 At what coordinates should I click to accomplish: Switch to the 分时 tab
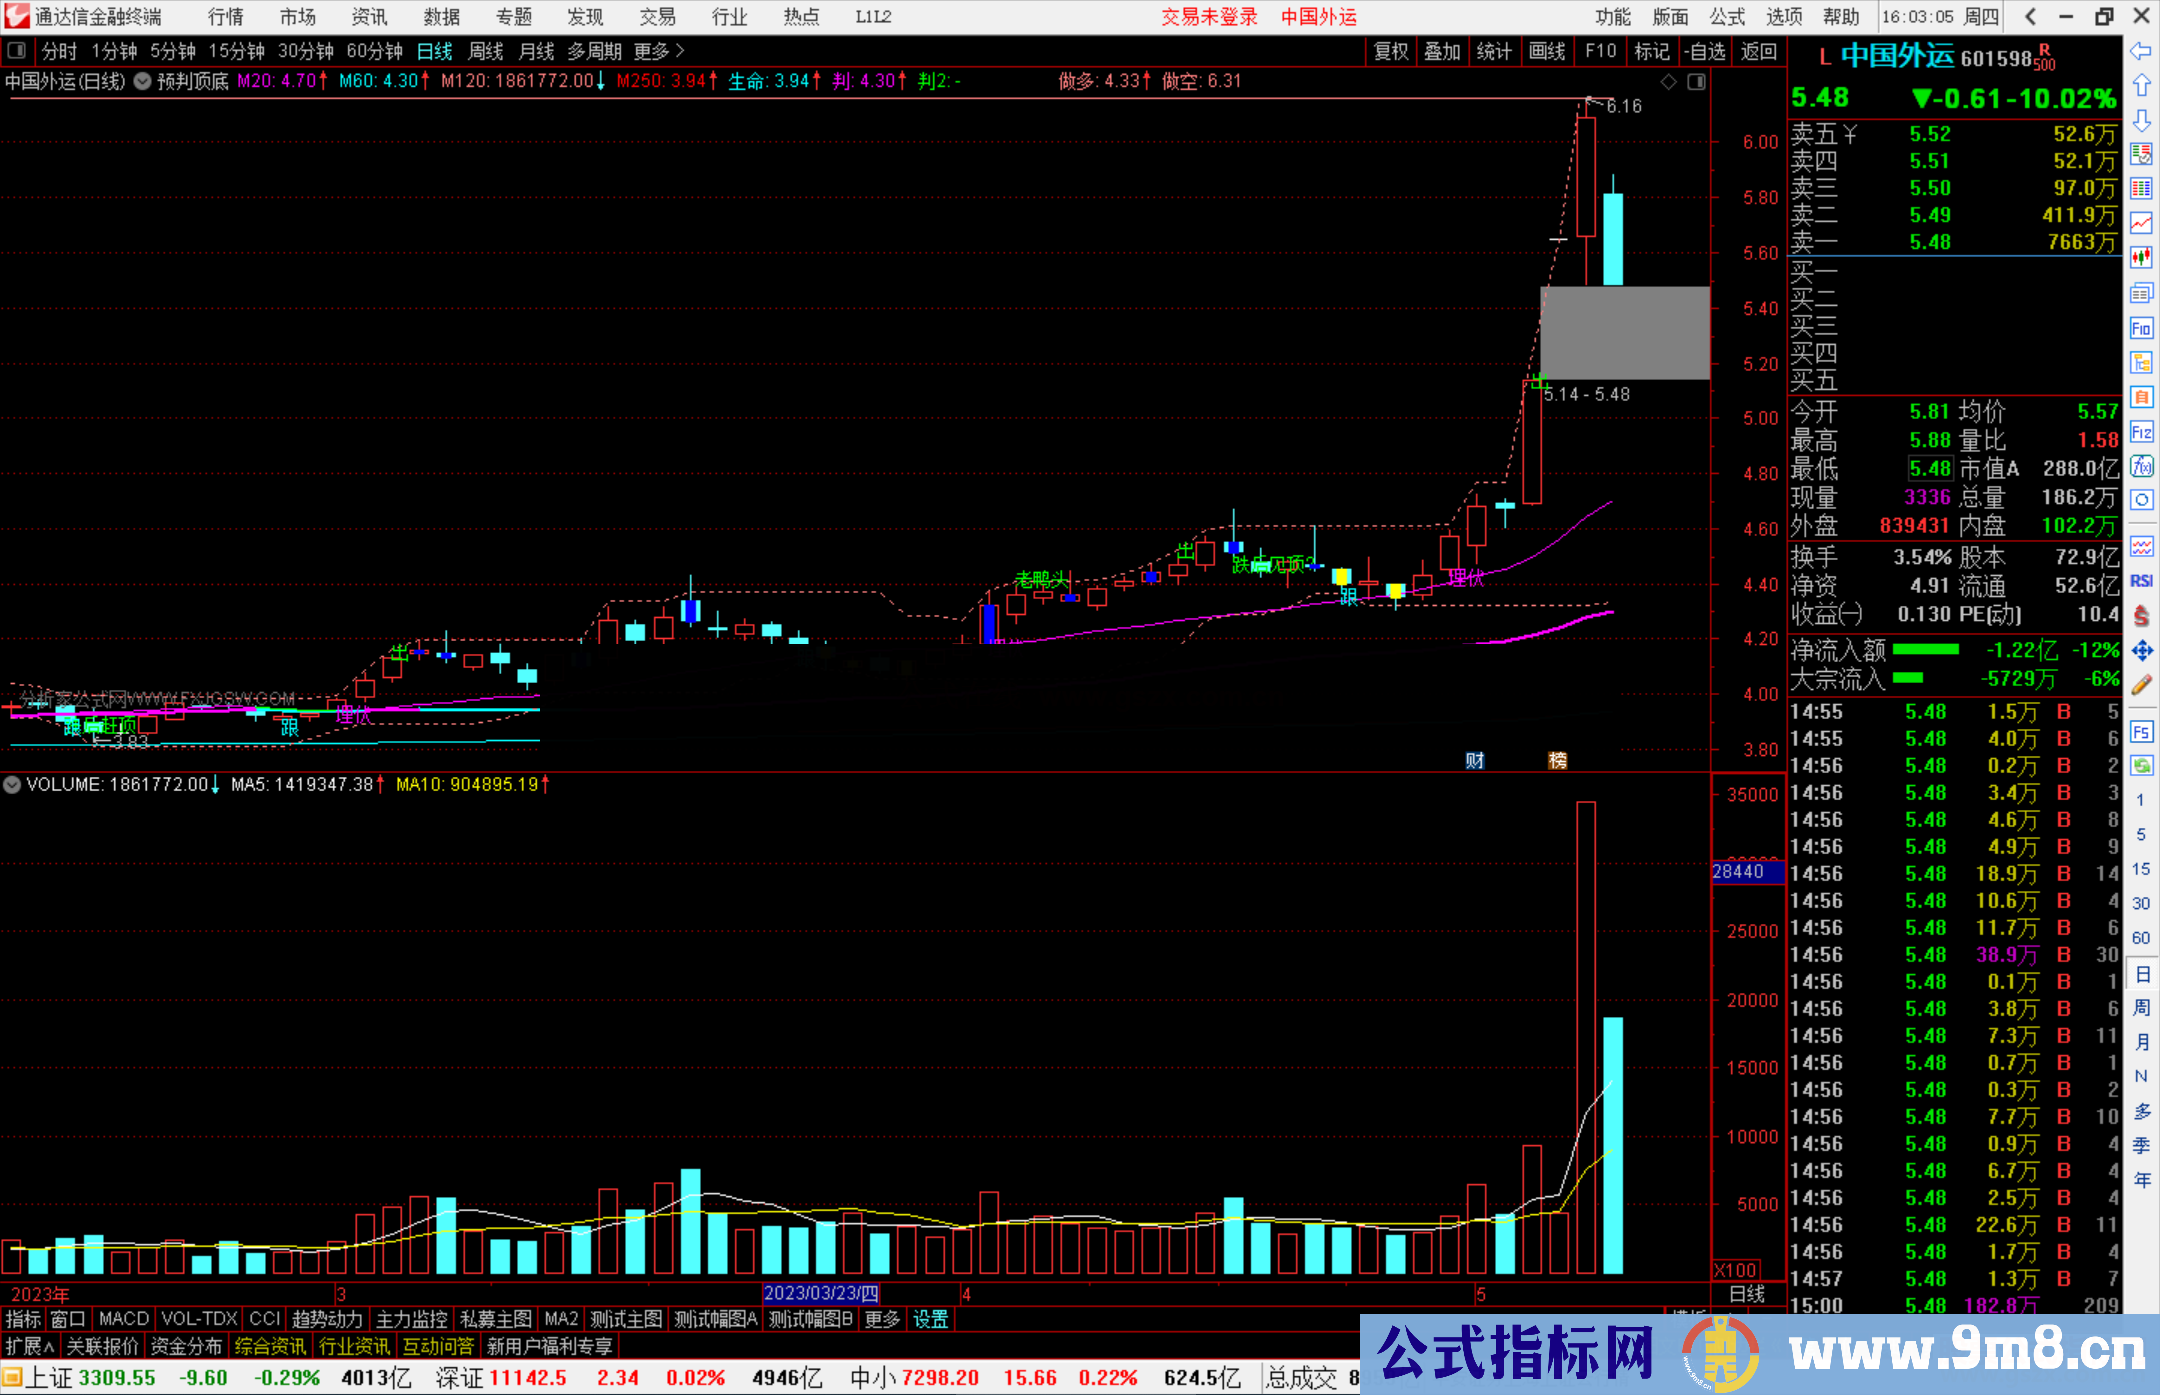tap(59, 51)
